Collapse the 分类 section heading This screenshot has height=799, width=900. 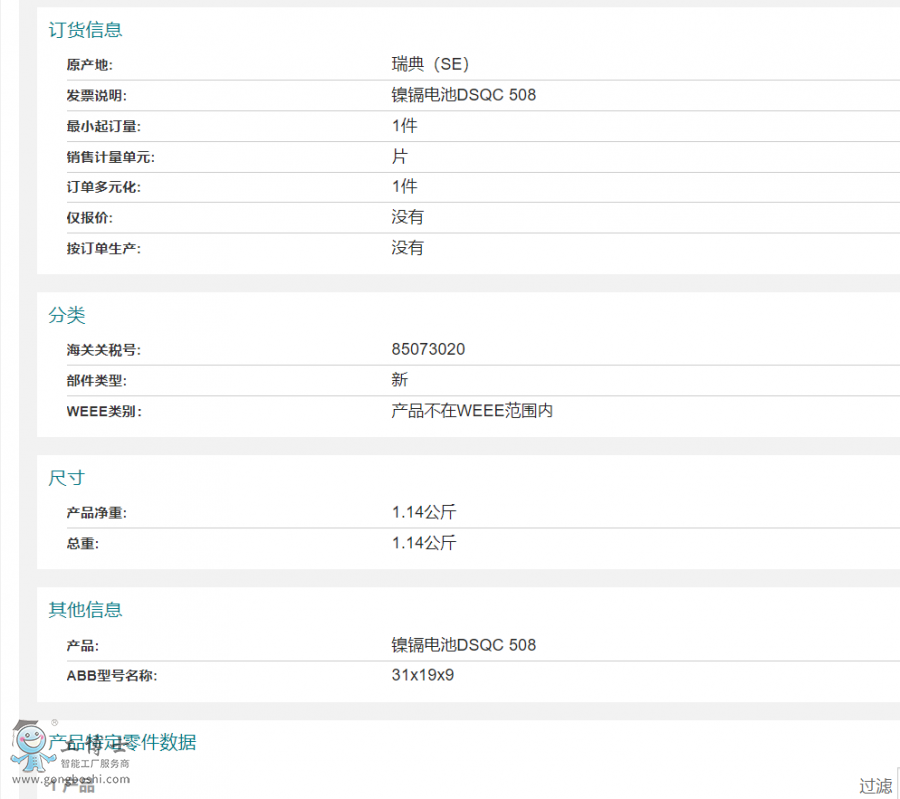point(67,315)
